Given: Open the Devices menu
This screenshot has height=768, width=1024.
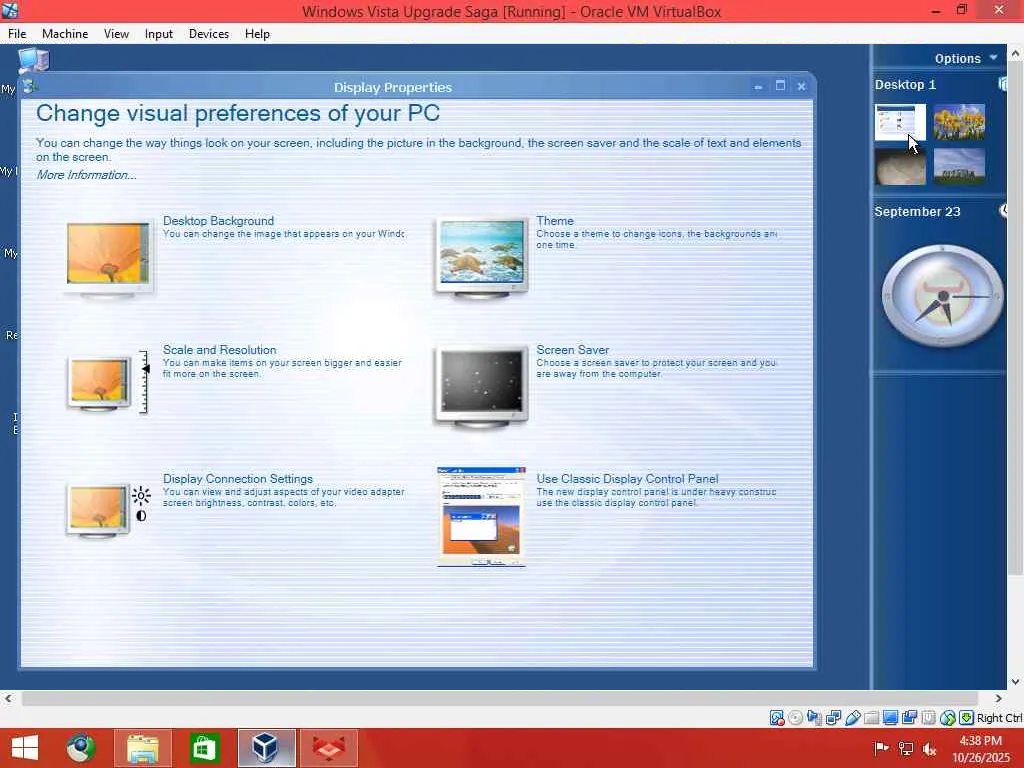Looking at the screenshot, I should click(208, 33).
